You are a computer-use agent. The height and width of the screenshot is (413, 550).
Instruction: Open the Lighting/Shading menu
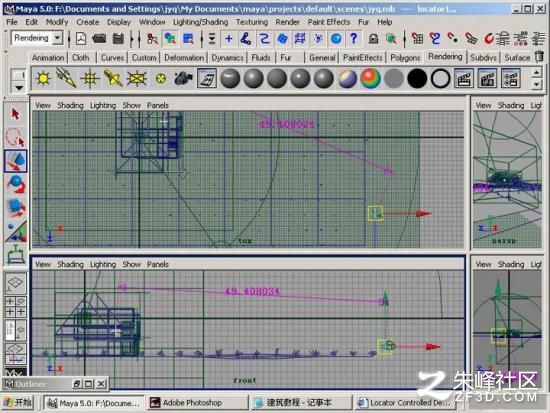tap(200, 22)
